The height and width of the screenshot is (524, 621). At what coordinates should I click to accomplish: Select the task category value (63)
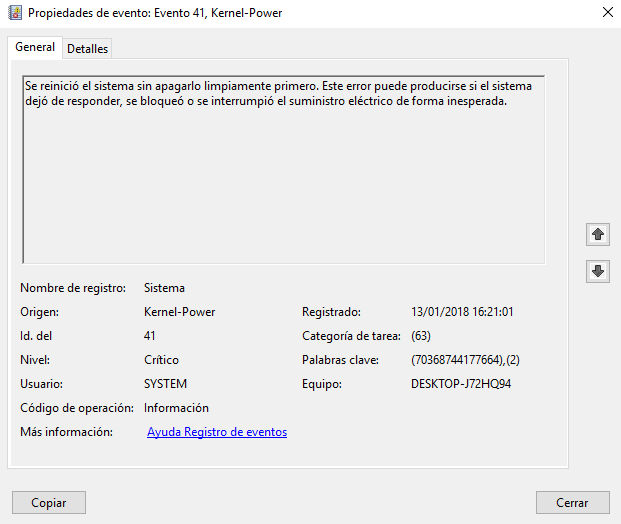tap(421, 336)
